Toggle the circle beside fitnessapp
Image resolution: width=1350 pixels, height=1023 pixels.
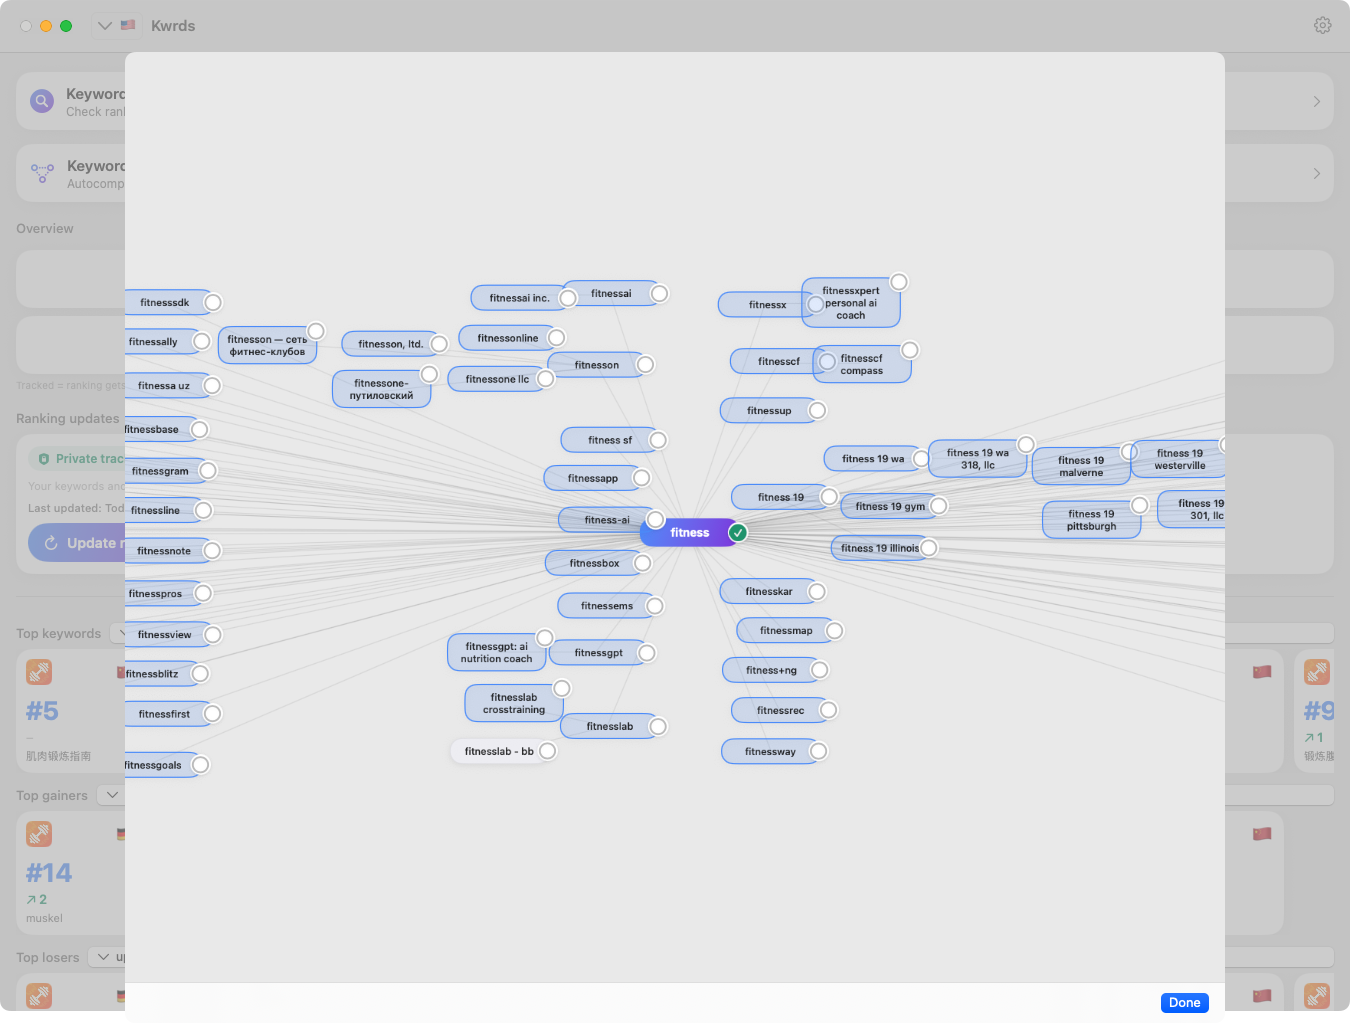[642, 479]
